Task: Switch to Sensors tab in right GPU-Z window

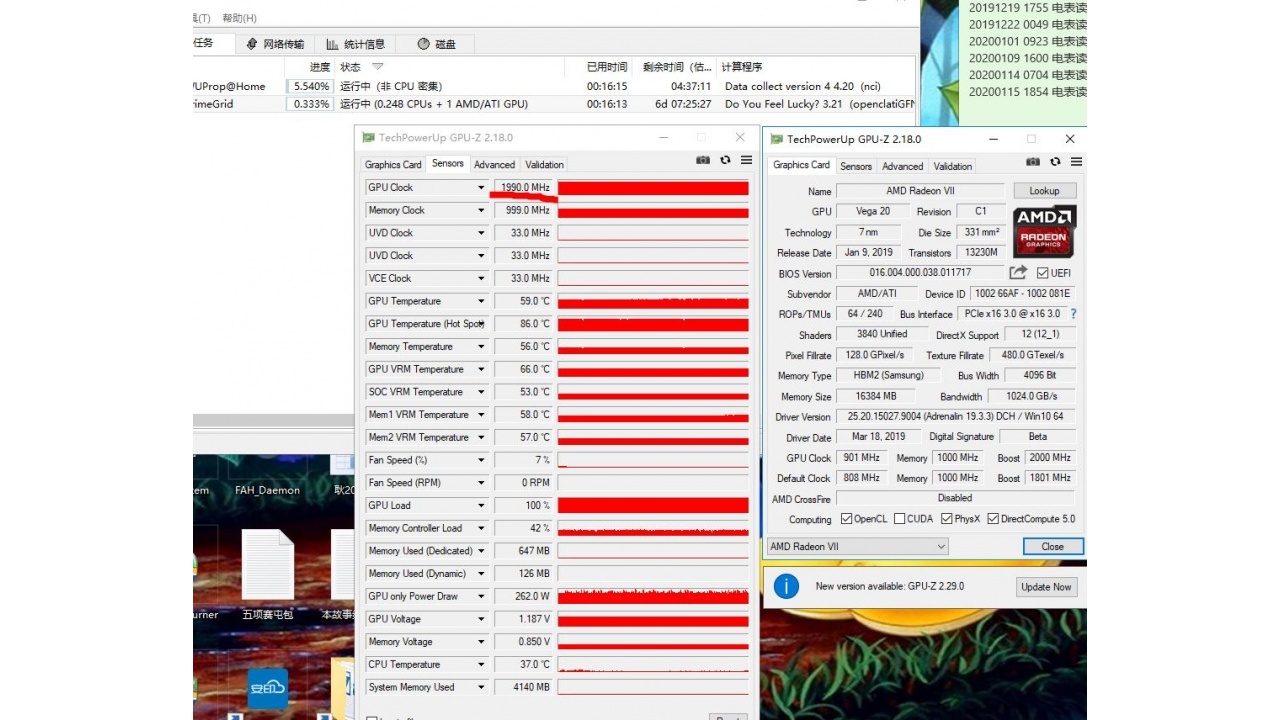Action: [856, 166]
